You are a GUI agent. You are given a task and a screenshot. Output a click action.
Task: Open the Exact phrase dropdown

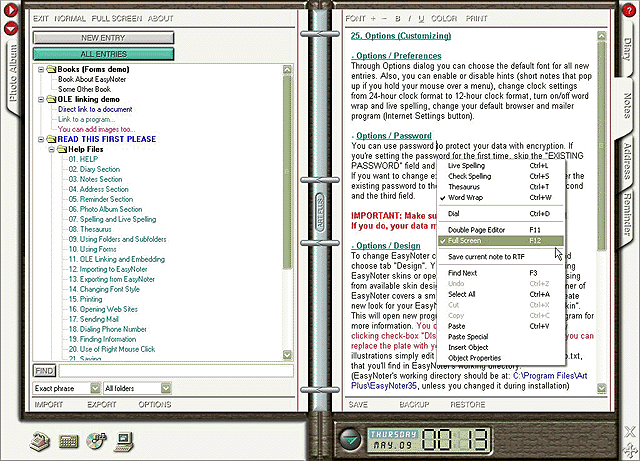95,388
